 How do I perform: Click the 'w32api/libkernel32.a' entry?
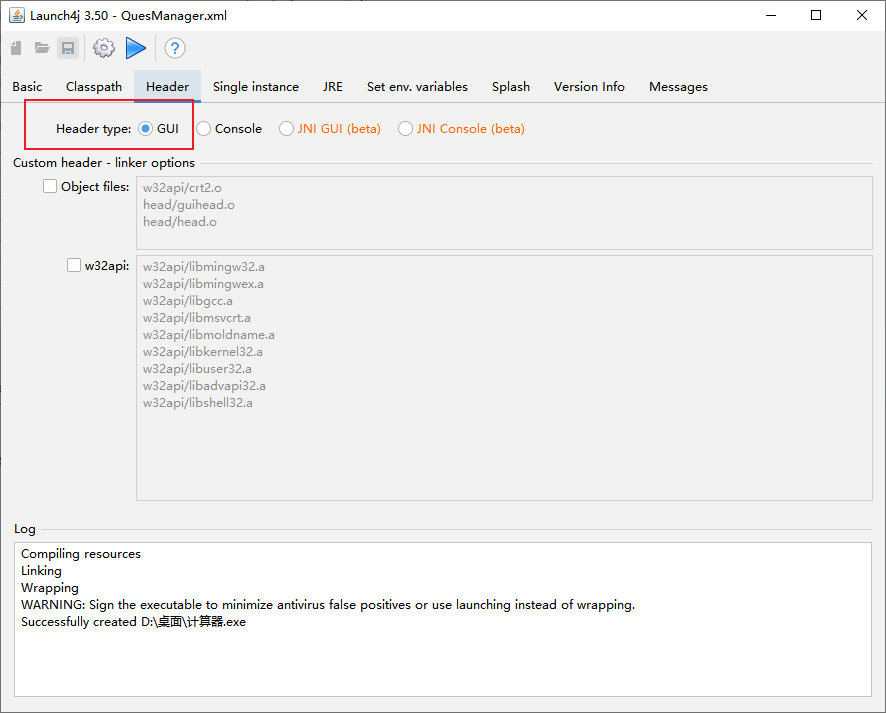click(x=202, y=352)
